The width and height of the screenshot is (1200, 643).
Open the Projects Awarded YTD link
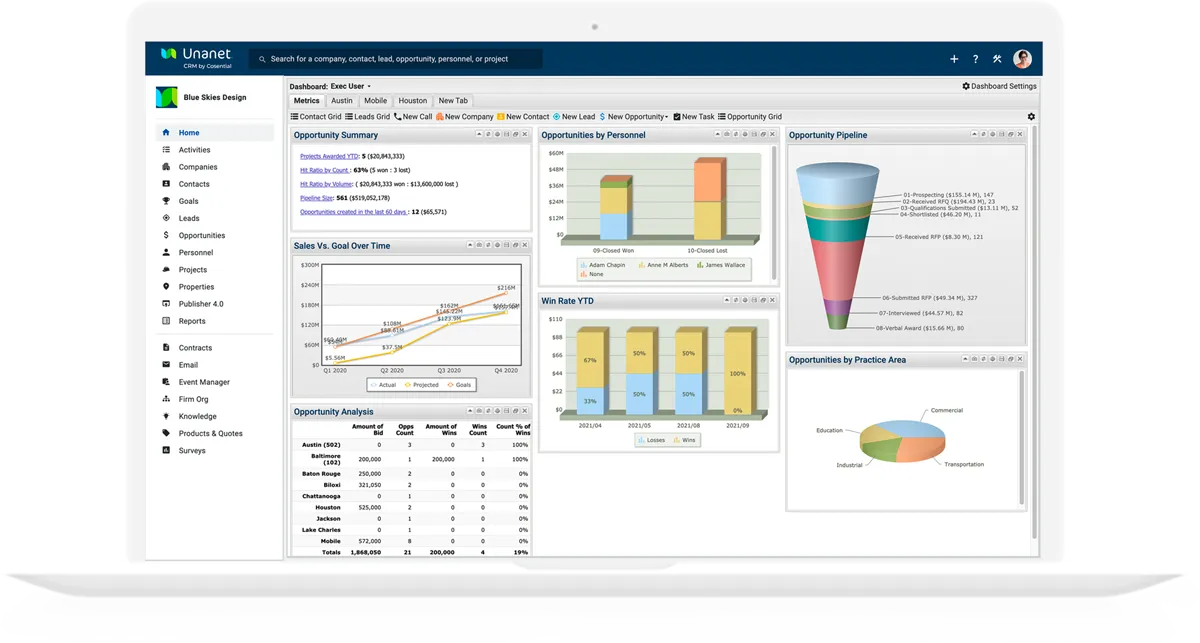[329, 156]
